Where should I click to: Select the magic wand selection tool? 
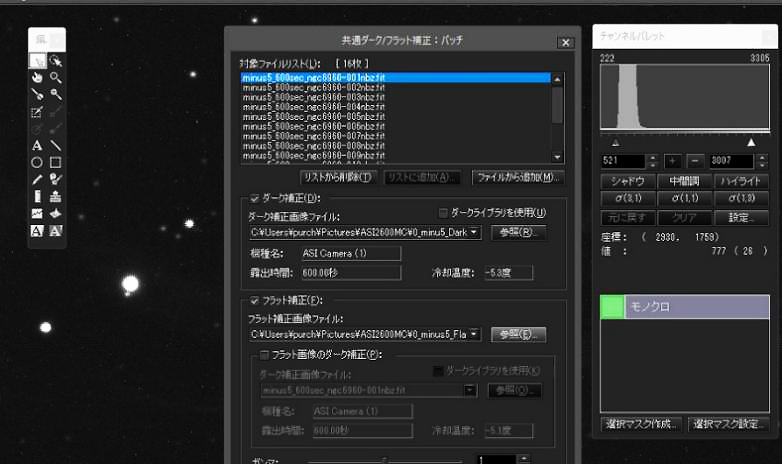[x=56, y=61]
